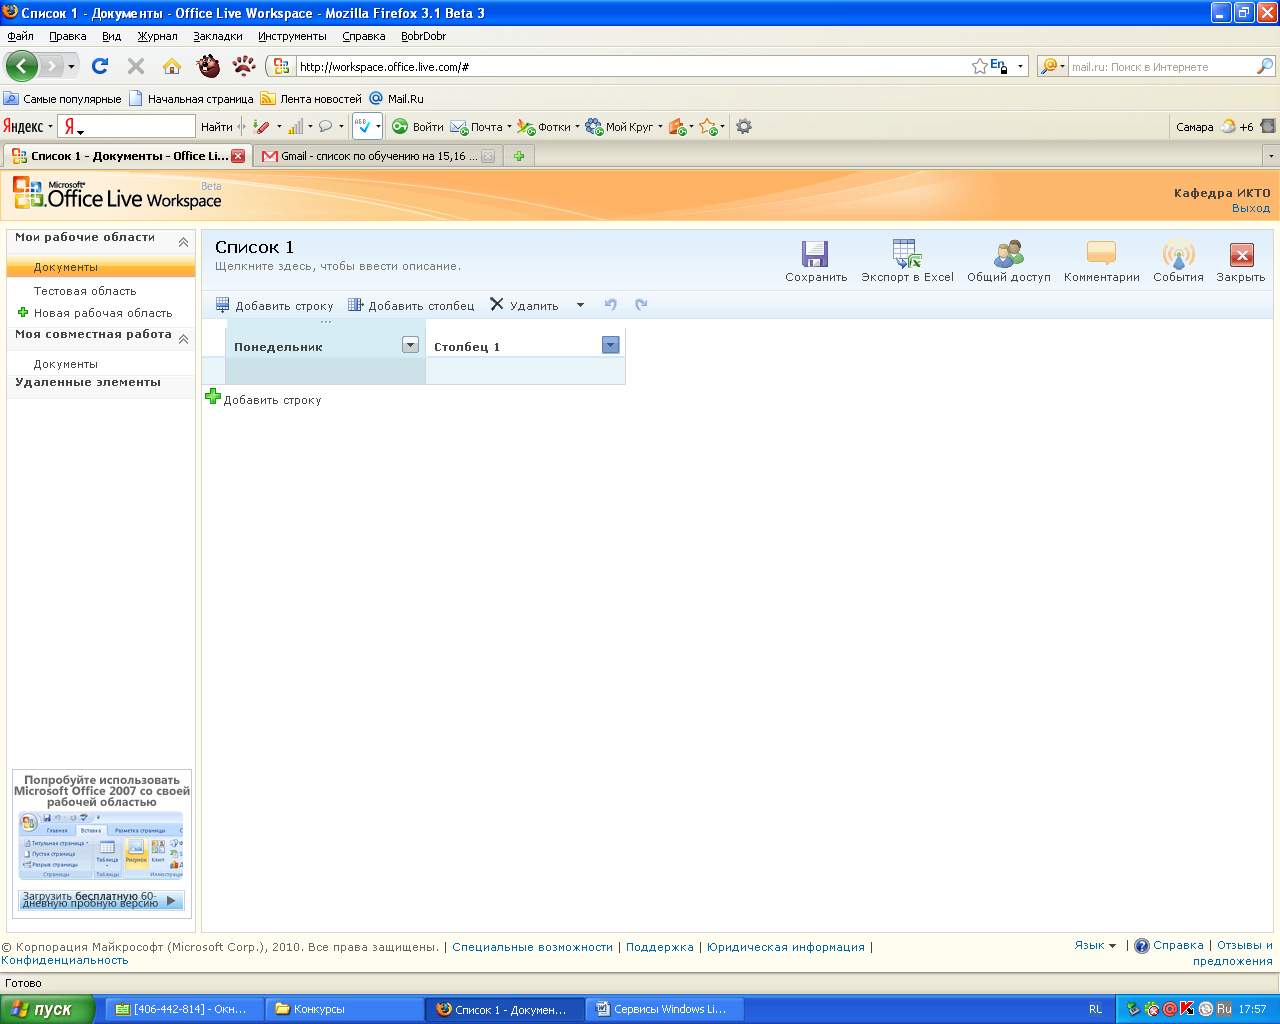Click the free trial download button
This screenshot has width=1280, height=1024.
[x=101, y=900]
